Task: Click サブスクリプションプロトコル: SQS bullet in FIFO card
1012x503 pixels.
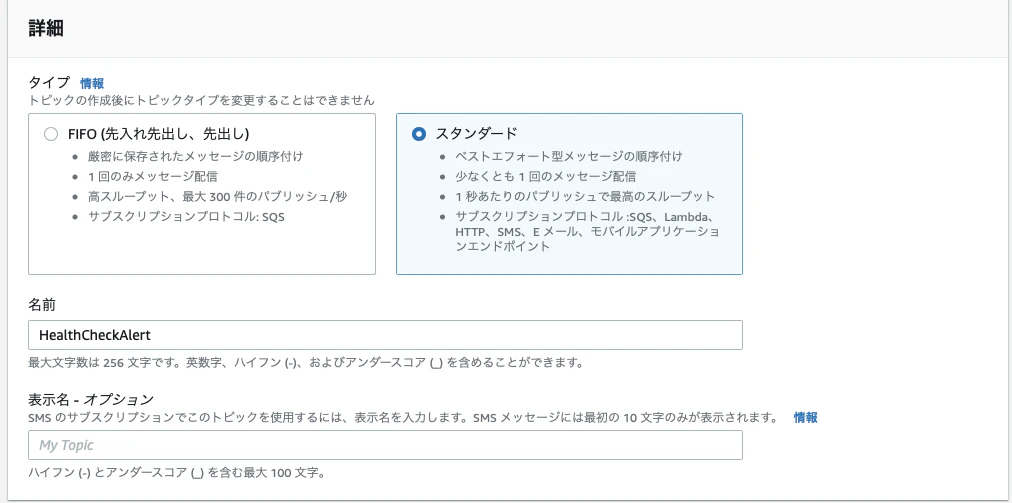Action: pyautogui.click(x=186, y=216)
